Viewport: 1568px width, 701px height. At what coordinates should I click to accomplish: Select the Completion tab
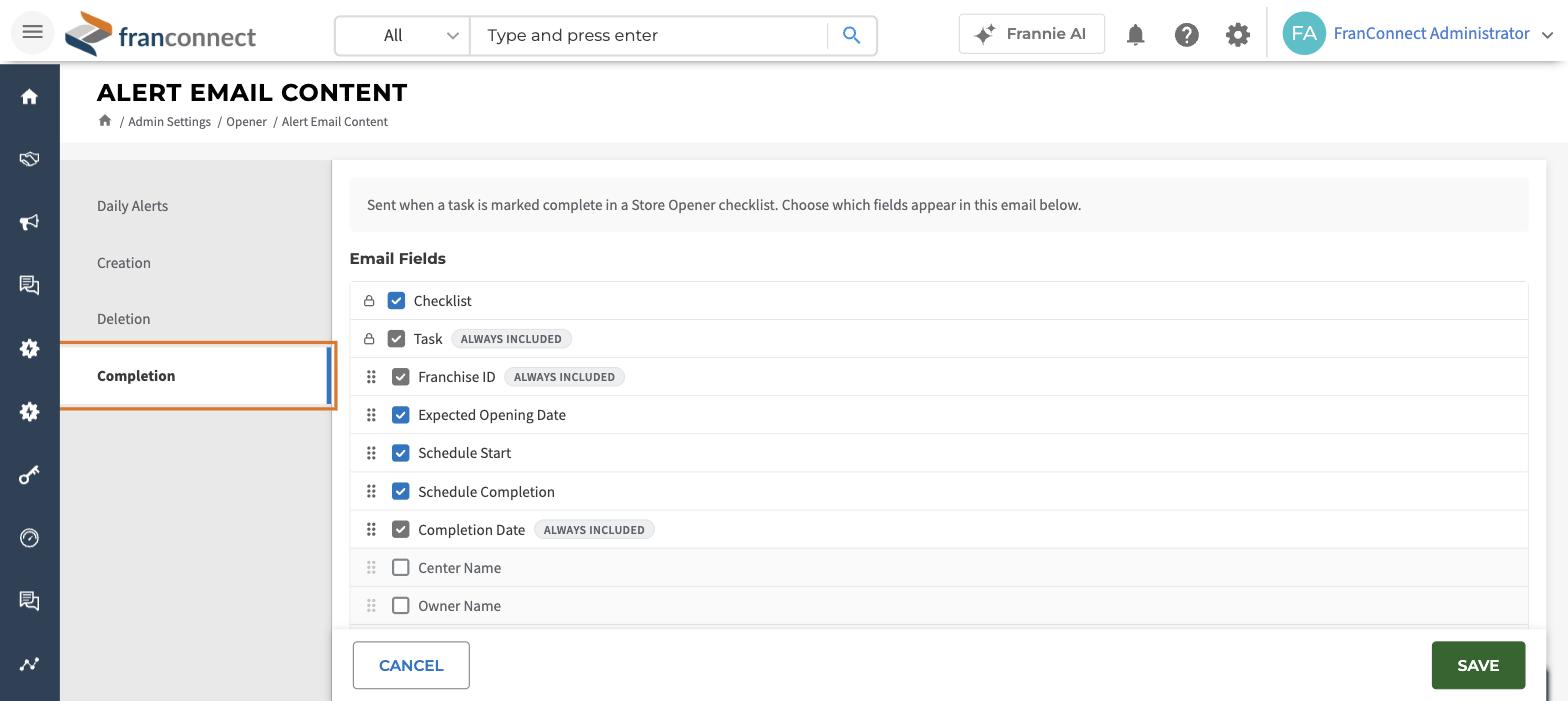pyautogui.click(x=195, y=376)
